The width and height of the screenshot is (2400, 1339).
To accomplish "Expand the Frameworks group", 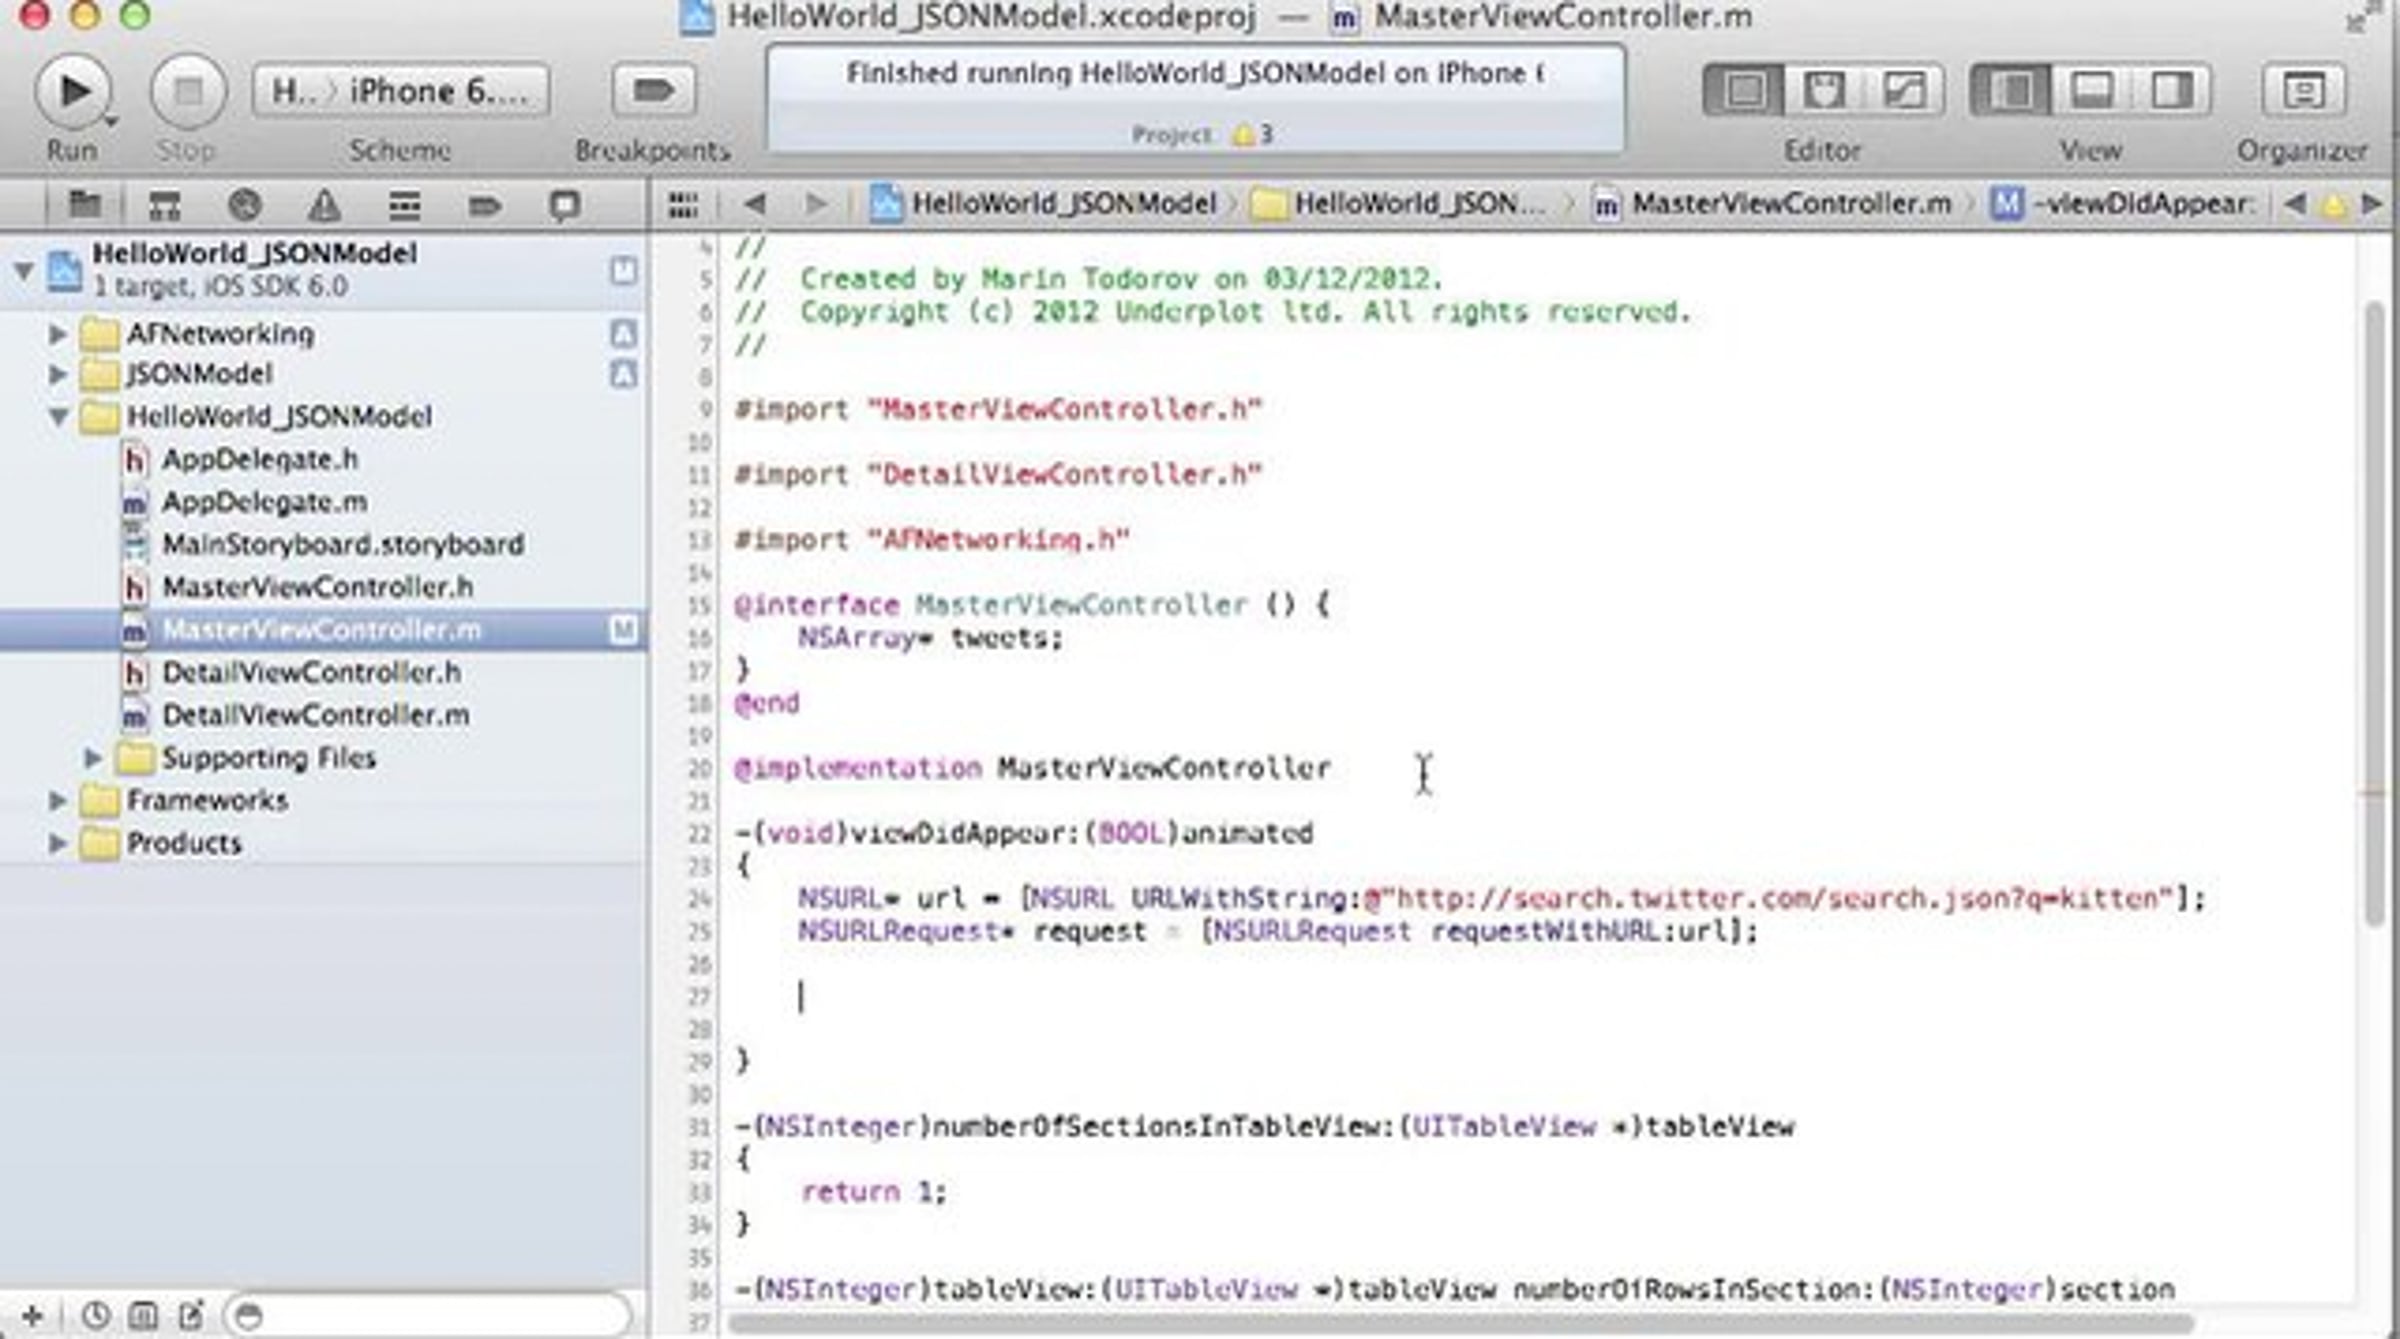I will pos(58,800).
